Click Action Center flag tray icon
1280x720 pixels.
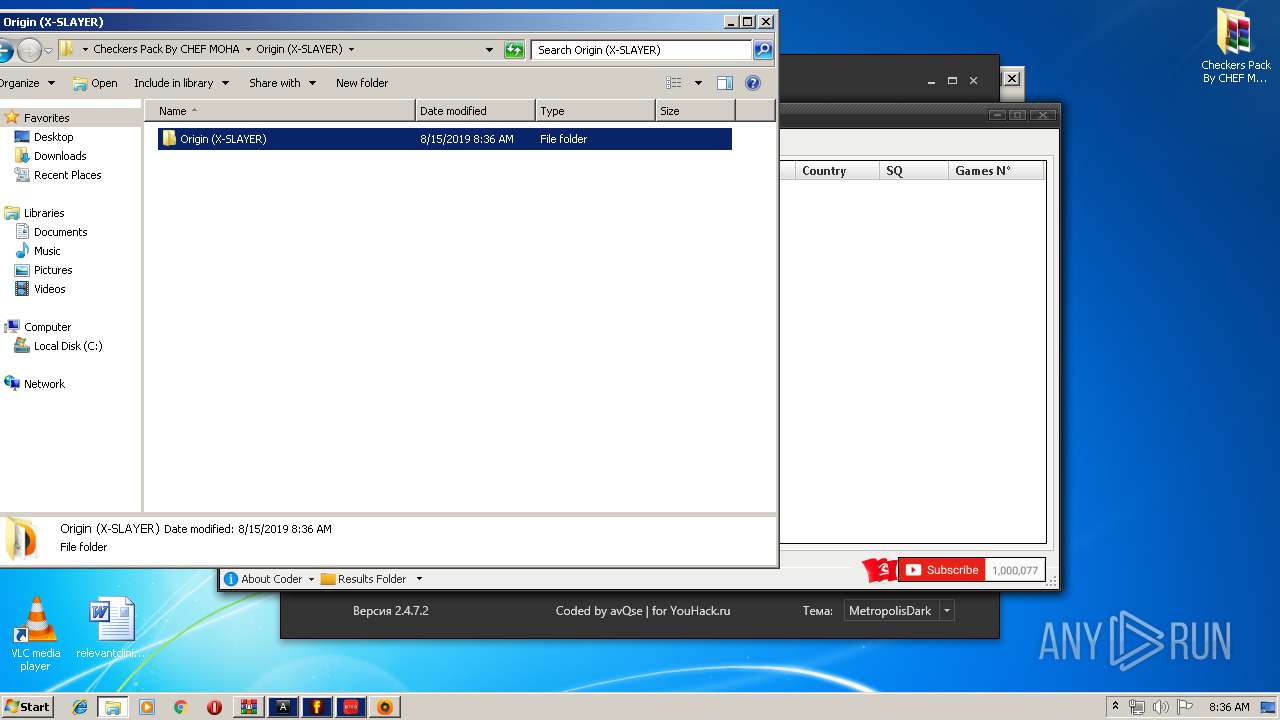click(1184, 707)
